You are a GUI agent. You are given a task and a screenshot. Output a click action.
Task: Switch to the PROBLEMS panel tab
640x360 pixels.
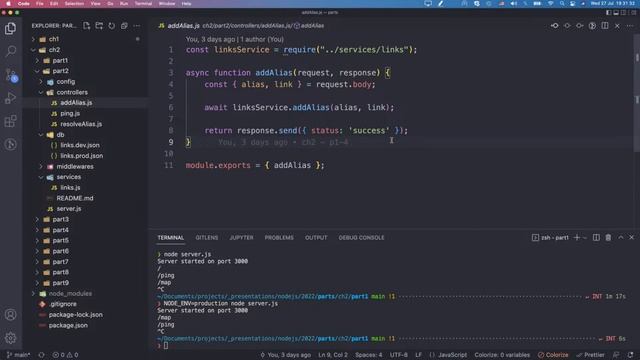pos(279,238)
